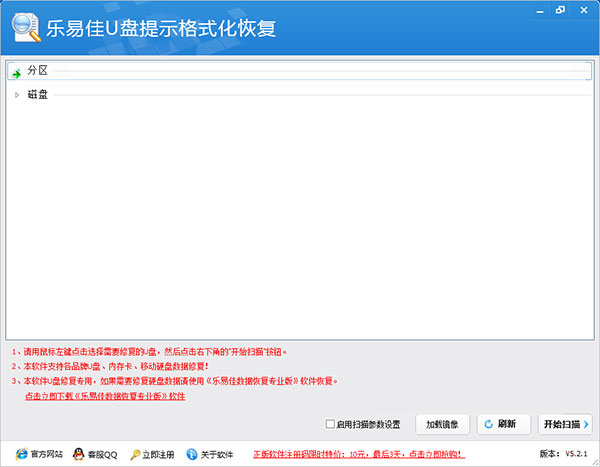The width and height of the screenshot is (600, 467).
Task: Open download link 点击立即下载《乐易佳数据恢复专业版》软件
Action: point(105,396)
